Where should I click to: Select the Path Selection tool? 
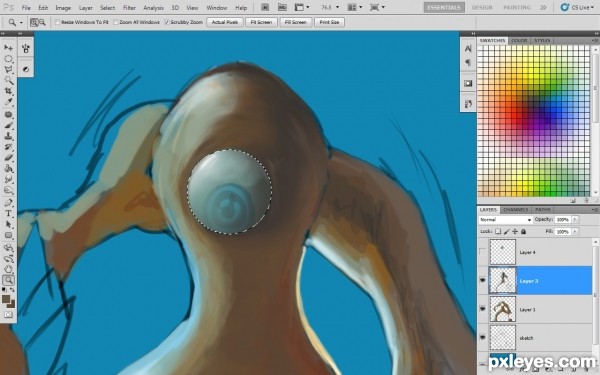8,224
